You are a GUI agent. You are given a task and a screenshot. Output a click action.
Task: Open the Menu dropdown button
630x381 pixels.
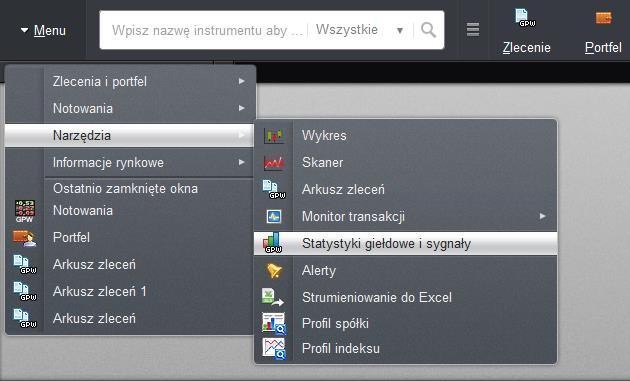pyautogui.click(x=43, y=30)
